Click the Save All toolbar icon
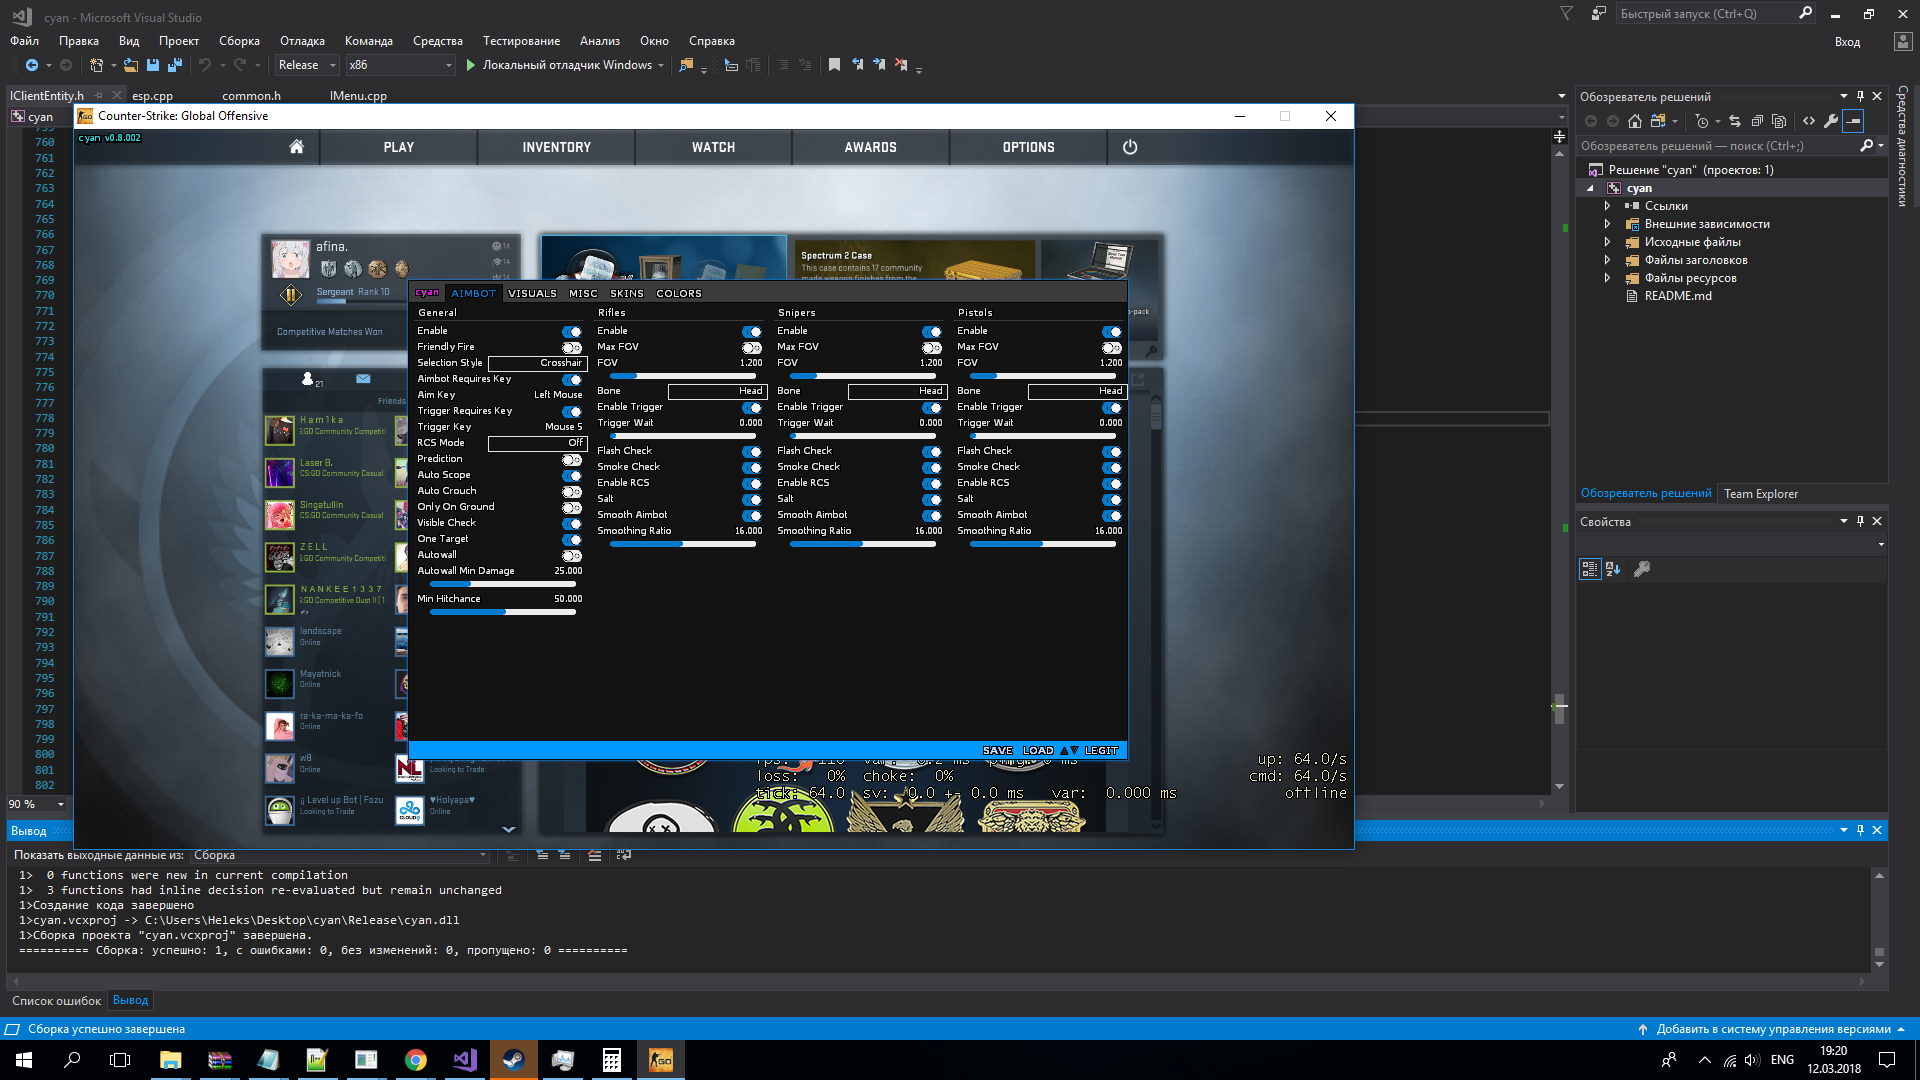Screen dimensions: 1920x1080 174,65
